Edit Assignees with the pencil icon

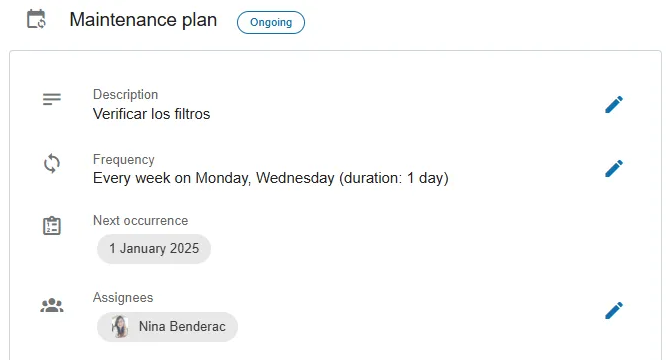click(614, 311)
